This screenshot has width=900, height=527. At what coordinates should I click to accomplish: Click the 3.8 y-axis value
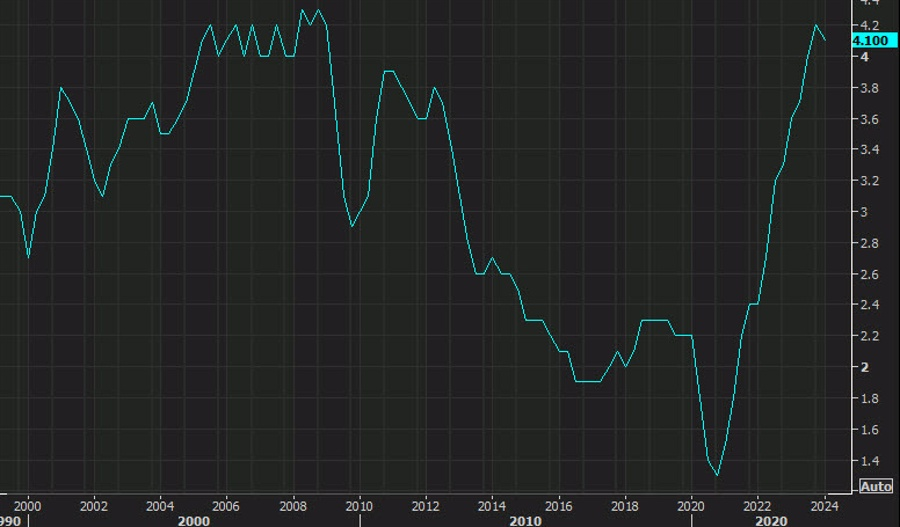(x=868, y=88)
